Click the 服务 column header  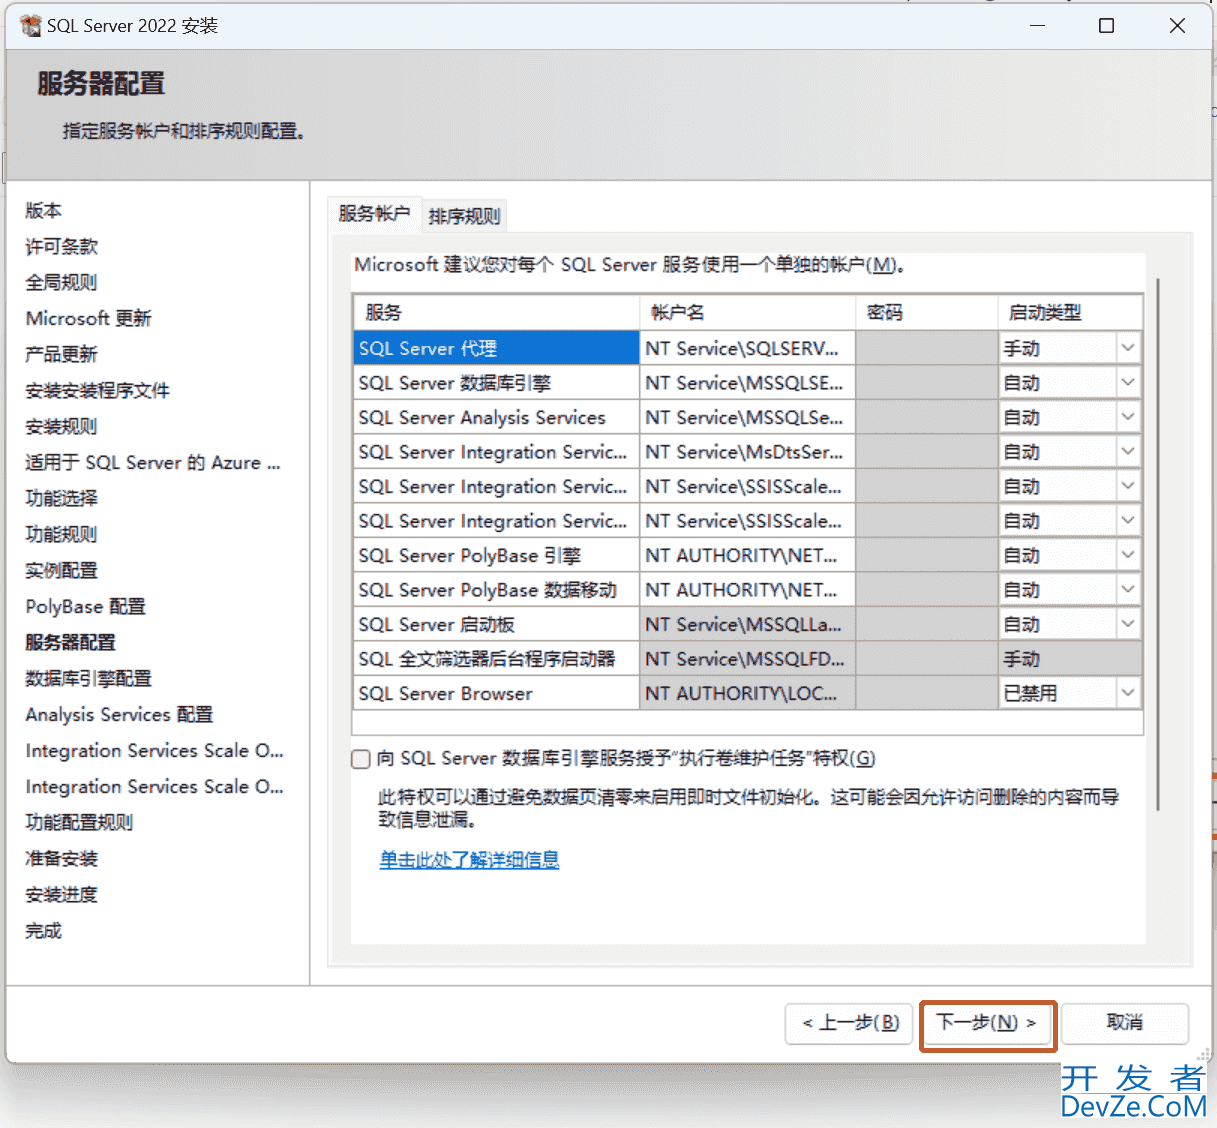[496, 312]
